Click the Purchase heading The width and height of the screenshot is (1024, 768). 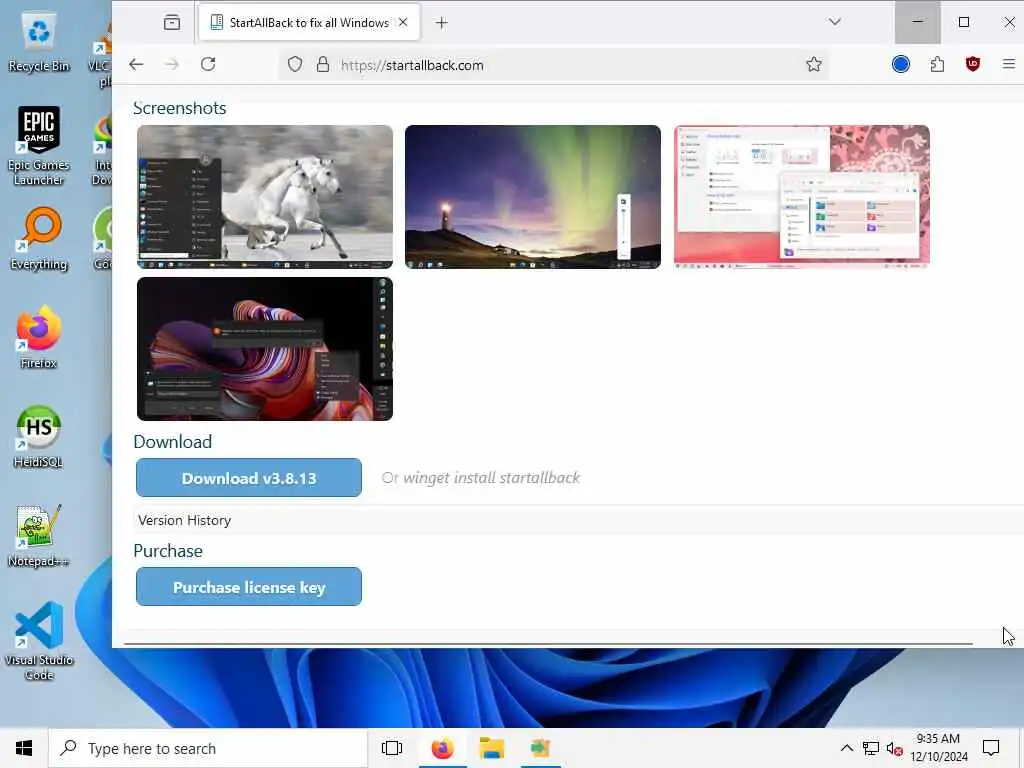point(168,551)
